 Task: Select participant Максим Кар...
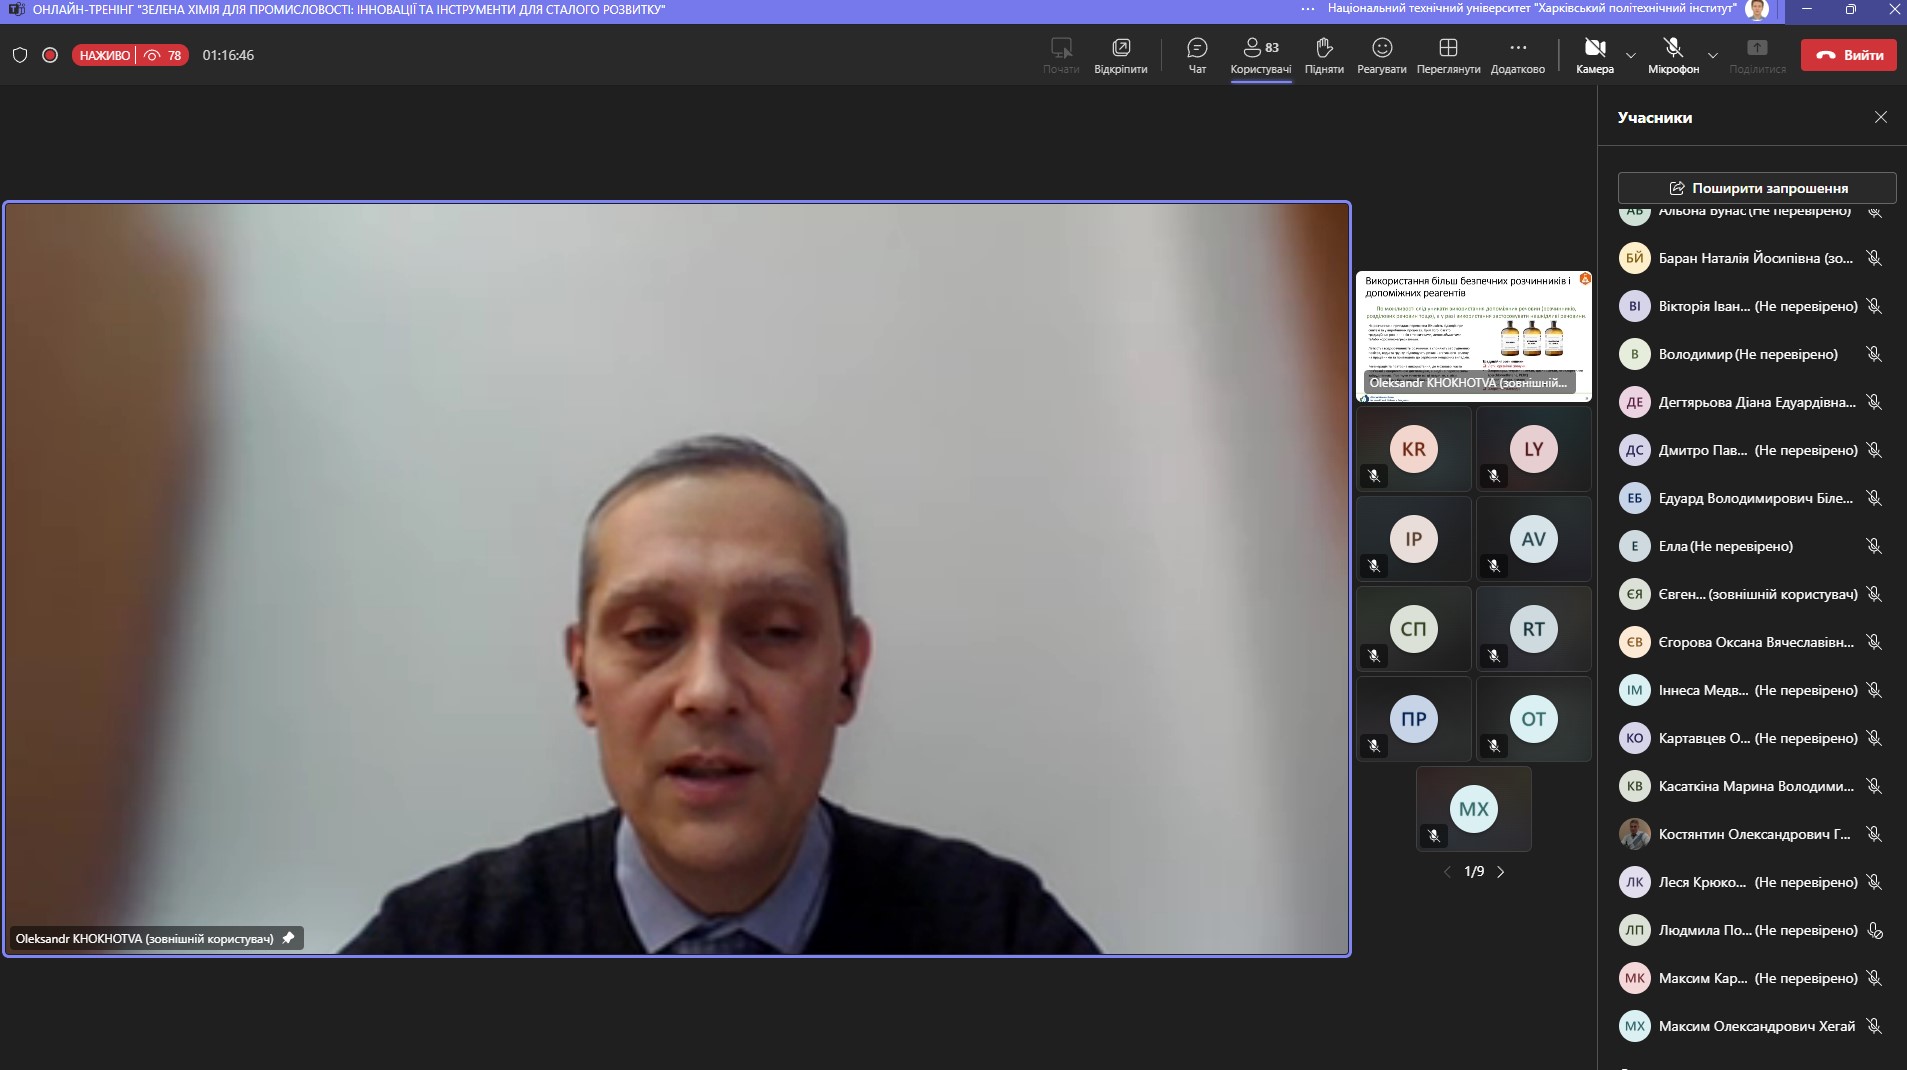coord(1752,978)
